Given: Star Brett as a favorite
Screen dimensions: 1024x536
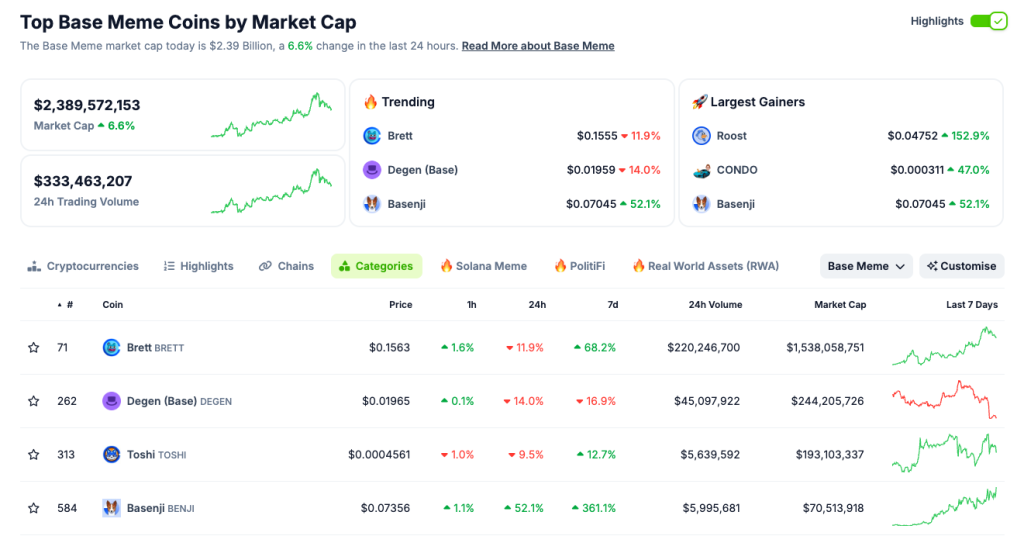Looking at the screenshot, I should pos(33,348).
